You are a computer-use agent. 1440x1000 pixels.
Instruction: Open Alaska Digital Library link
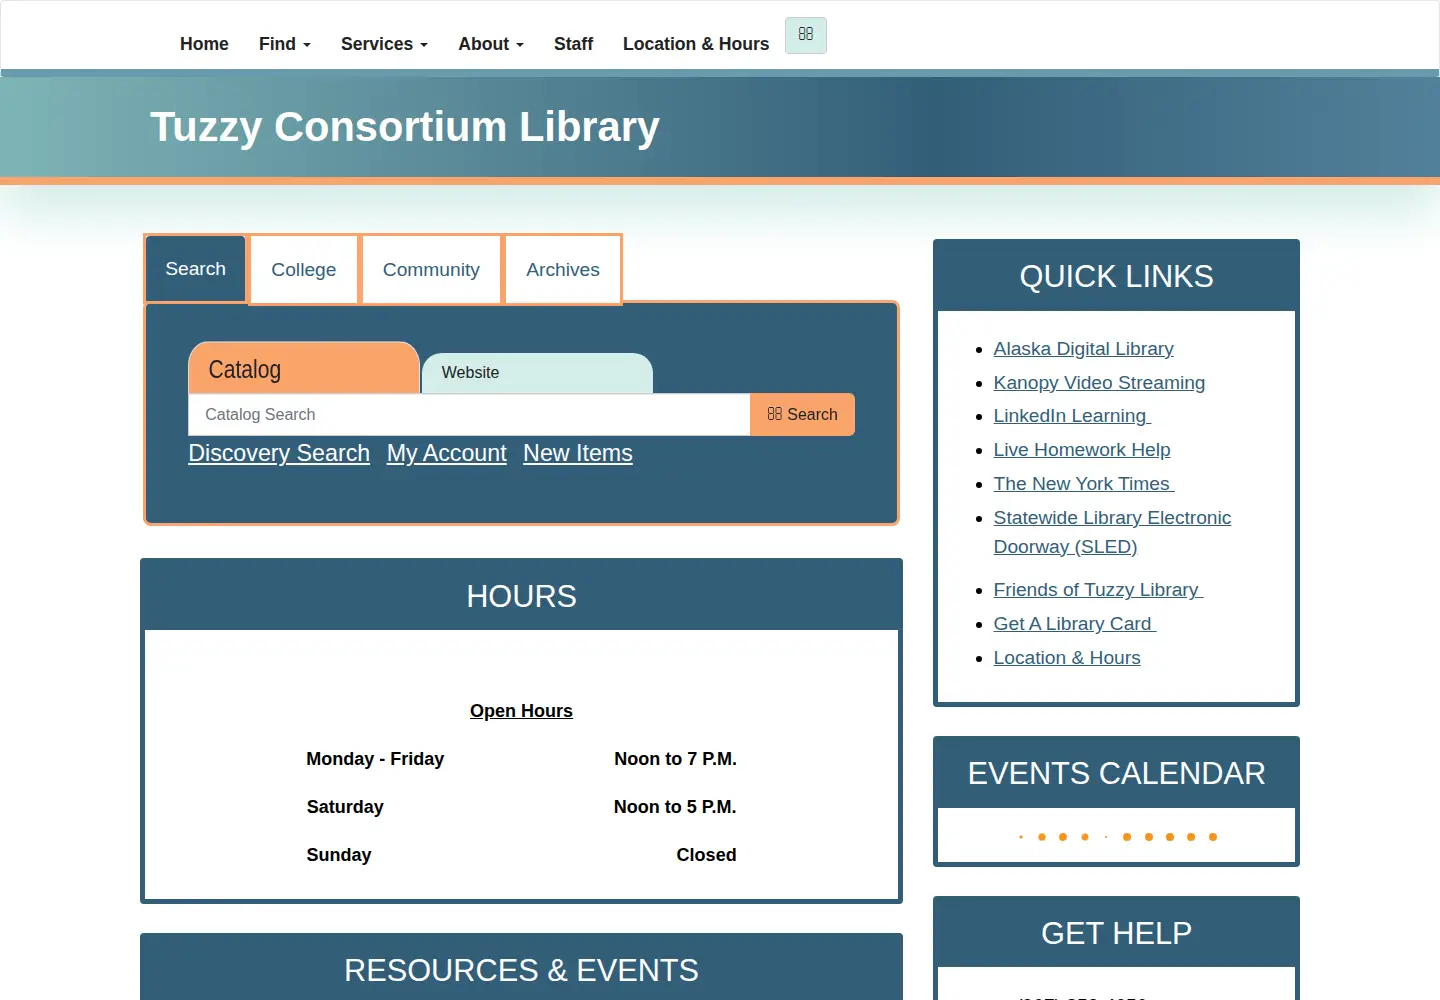[x=1083, y=349]
